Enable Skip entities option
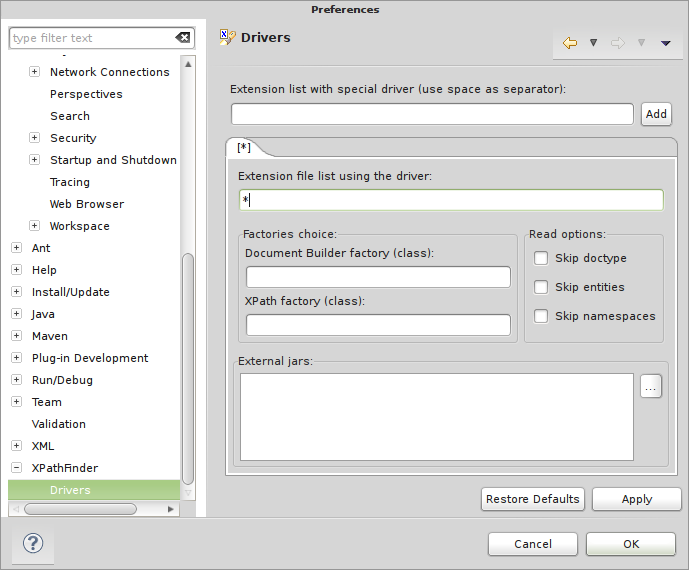689x570 pixels. (541, 287)
